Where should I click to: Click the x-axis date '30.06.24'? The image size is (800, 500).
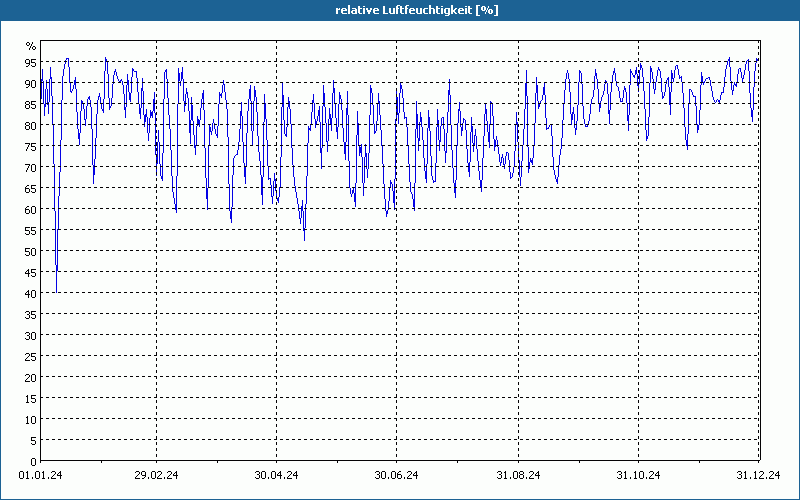coord(396,475)
